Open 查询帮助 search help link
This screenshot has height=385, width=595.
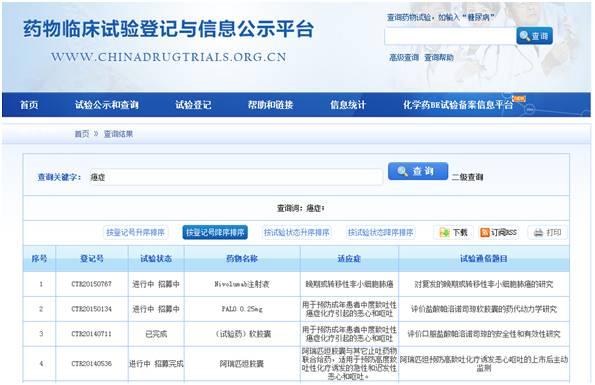[x=439, y=57]
